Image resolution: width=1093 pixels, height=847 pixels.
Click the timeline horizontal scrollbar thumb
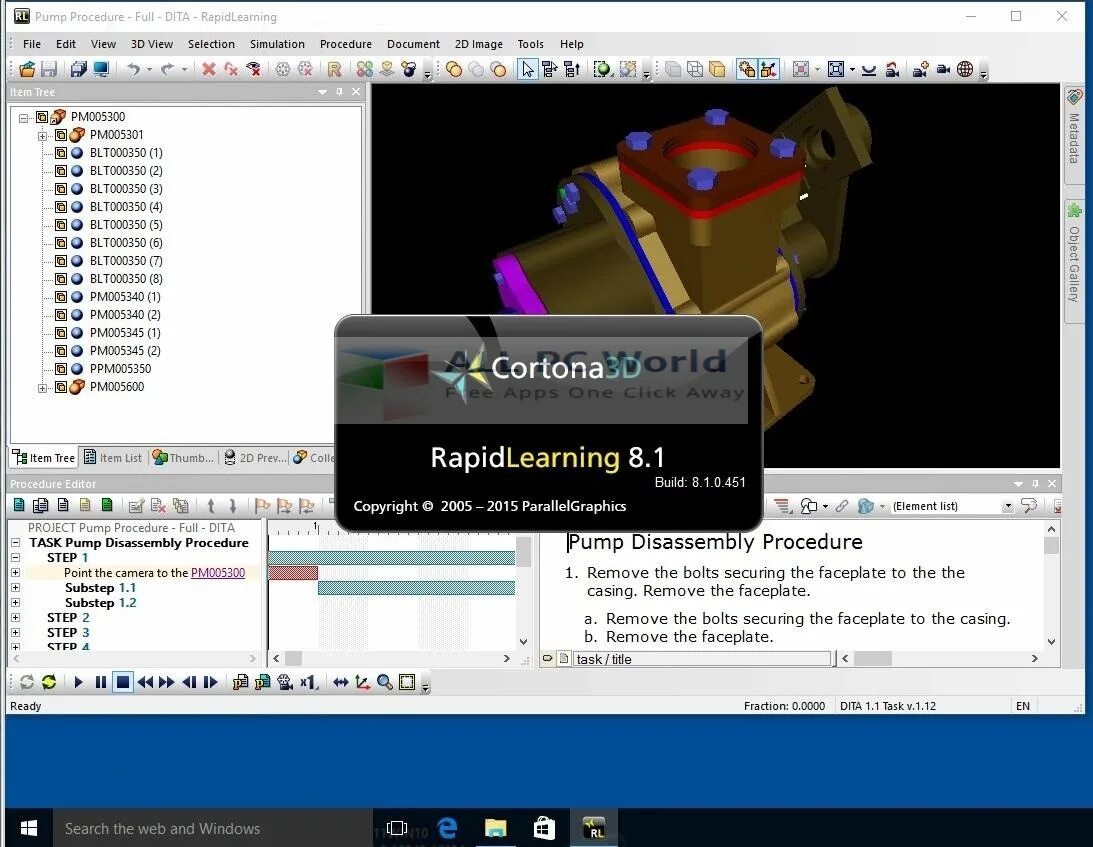tap(293, 658)
